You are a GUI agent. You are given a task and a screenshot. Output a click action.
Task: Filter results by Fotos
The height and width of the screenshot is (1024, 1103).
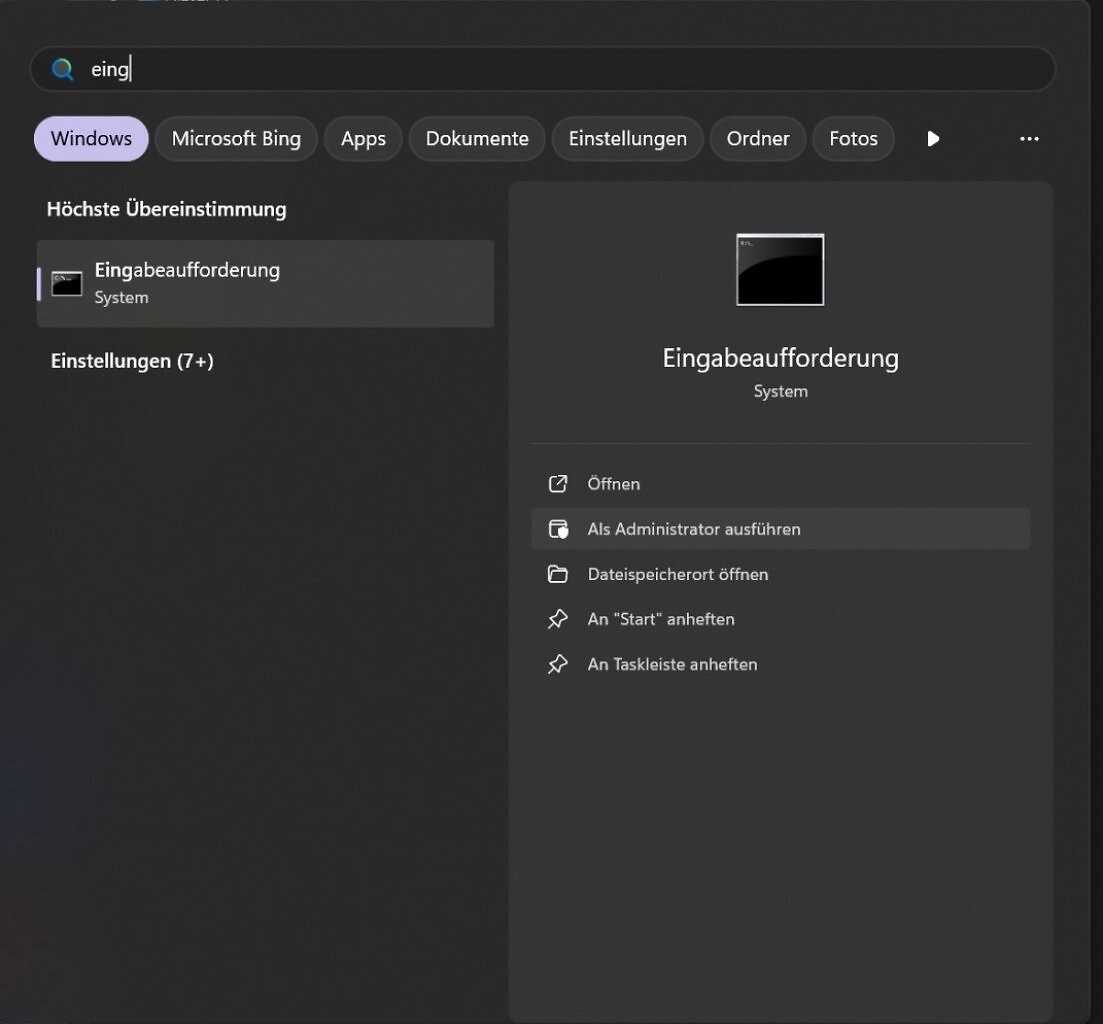tap(853, 139)
